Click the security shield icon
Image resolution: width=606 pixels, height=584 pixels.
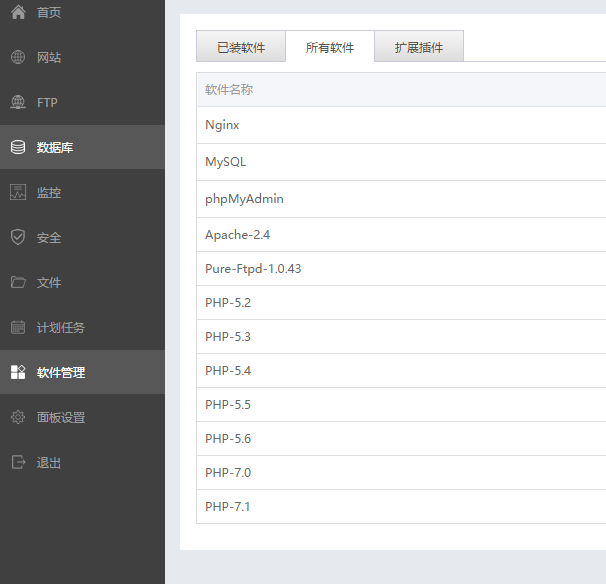tap(18, 237)
